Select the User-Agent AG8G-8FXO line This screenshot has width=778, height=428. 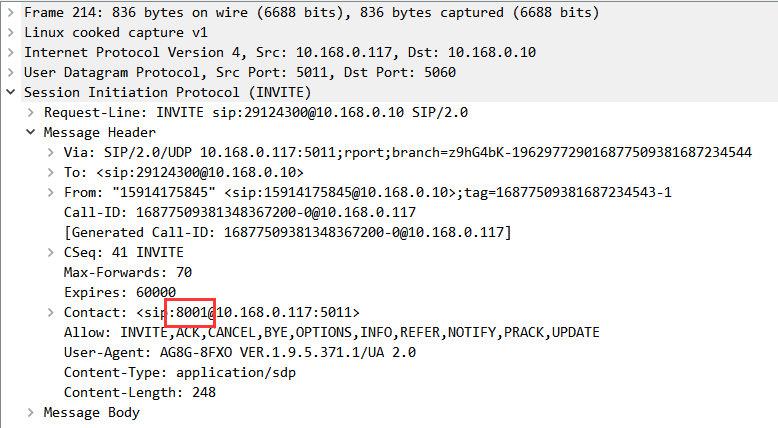point(240,352)
